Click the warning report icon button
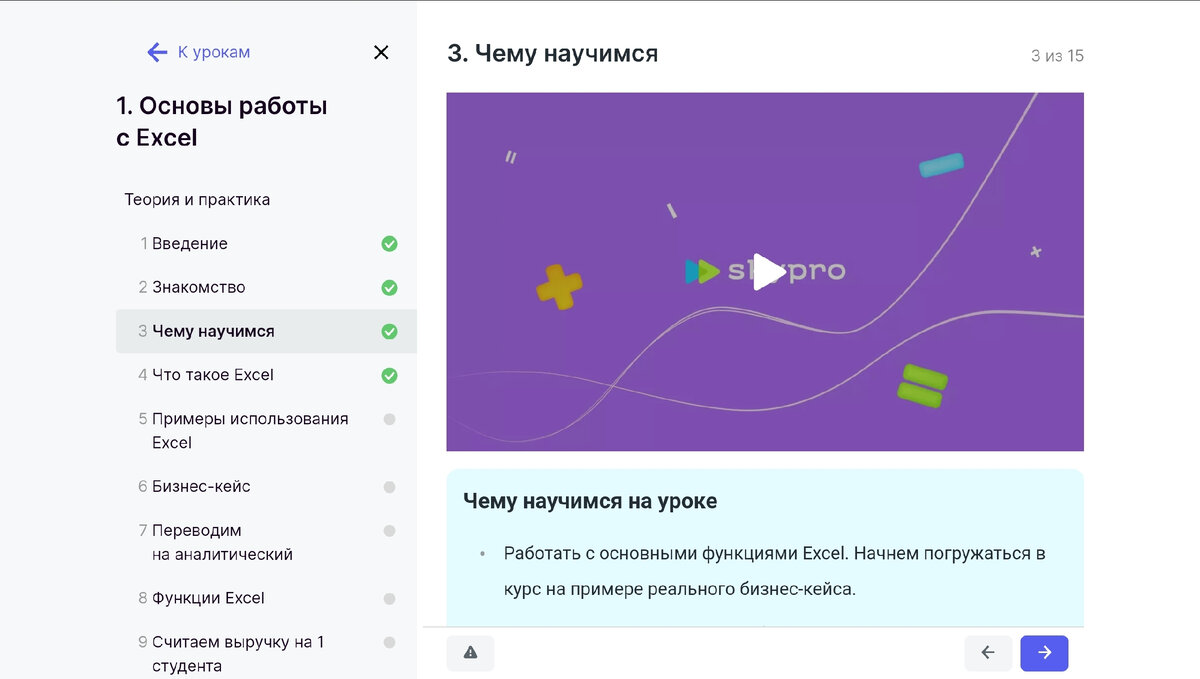This screenshot has height=679, width=1200. 470,653
